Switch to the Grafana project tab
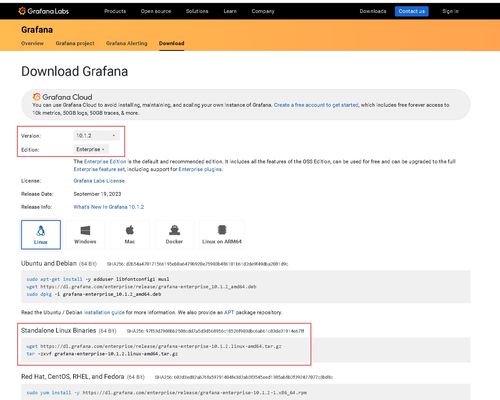 75,43
